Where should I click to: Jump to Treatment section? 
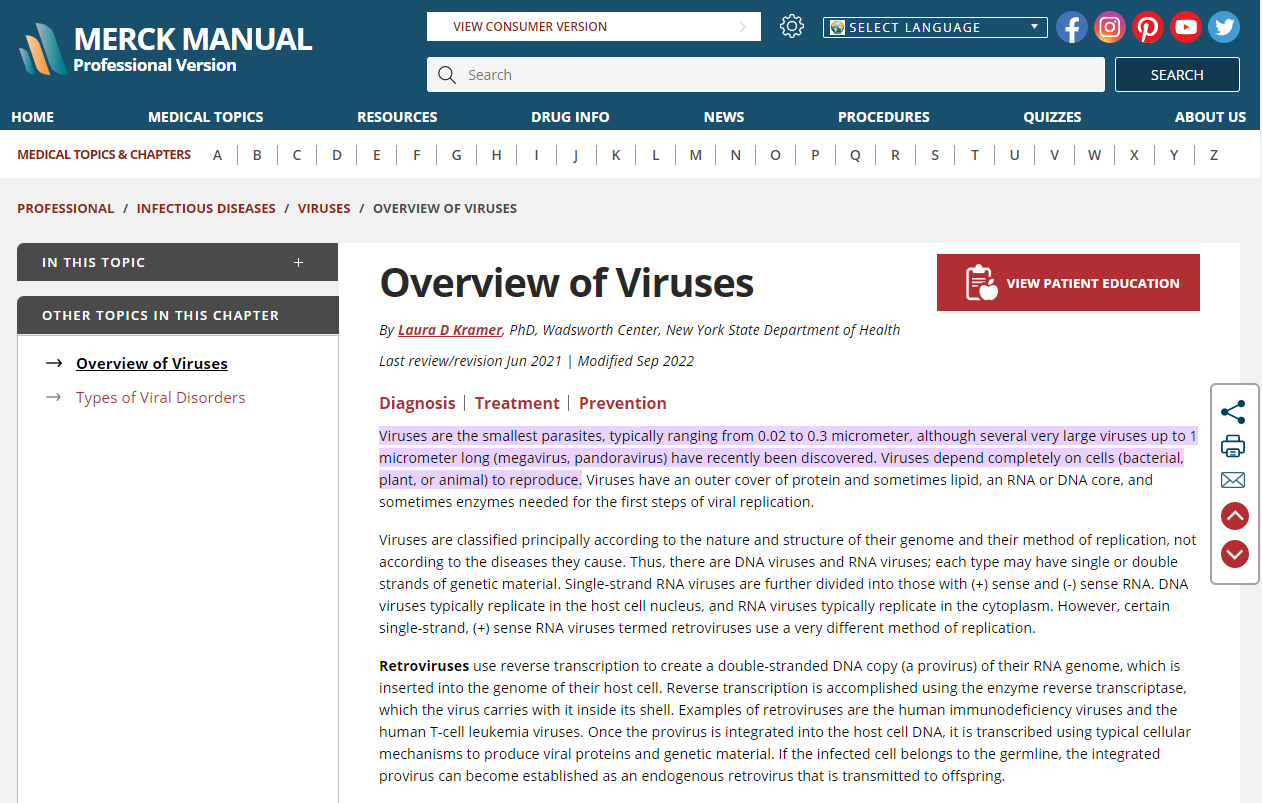517,403
